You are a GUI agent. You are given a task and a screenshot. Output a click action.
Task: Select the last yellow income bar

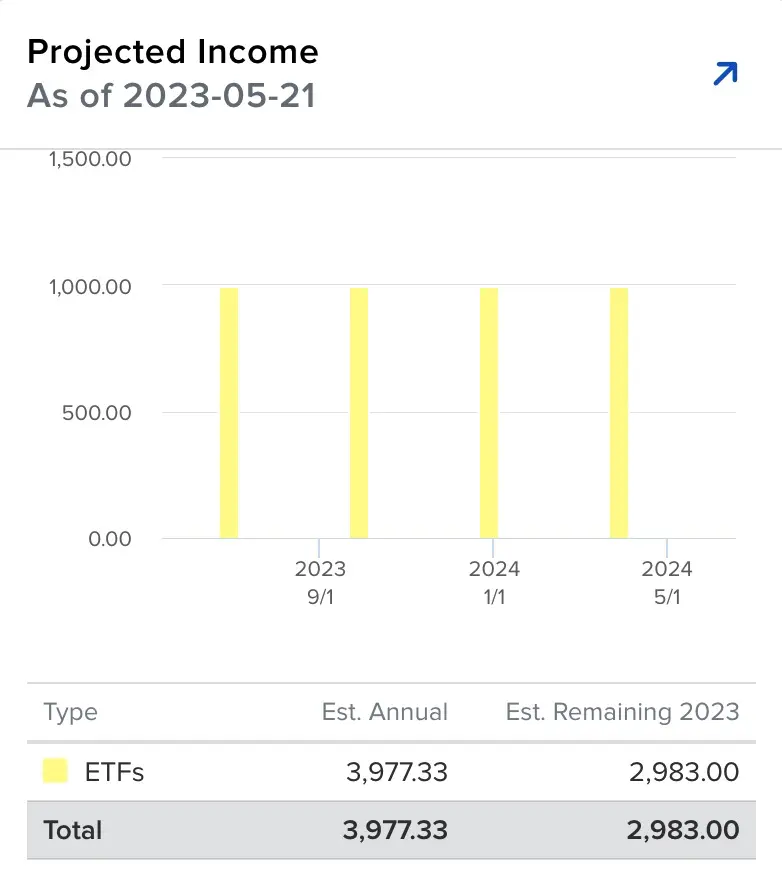[x=619, y=412]
